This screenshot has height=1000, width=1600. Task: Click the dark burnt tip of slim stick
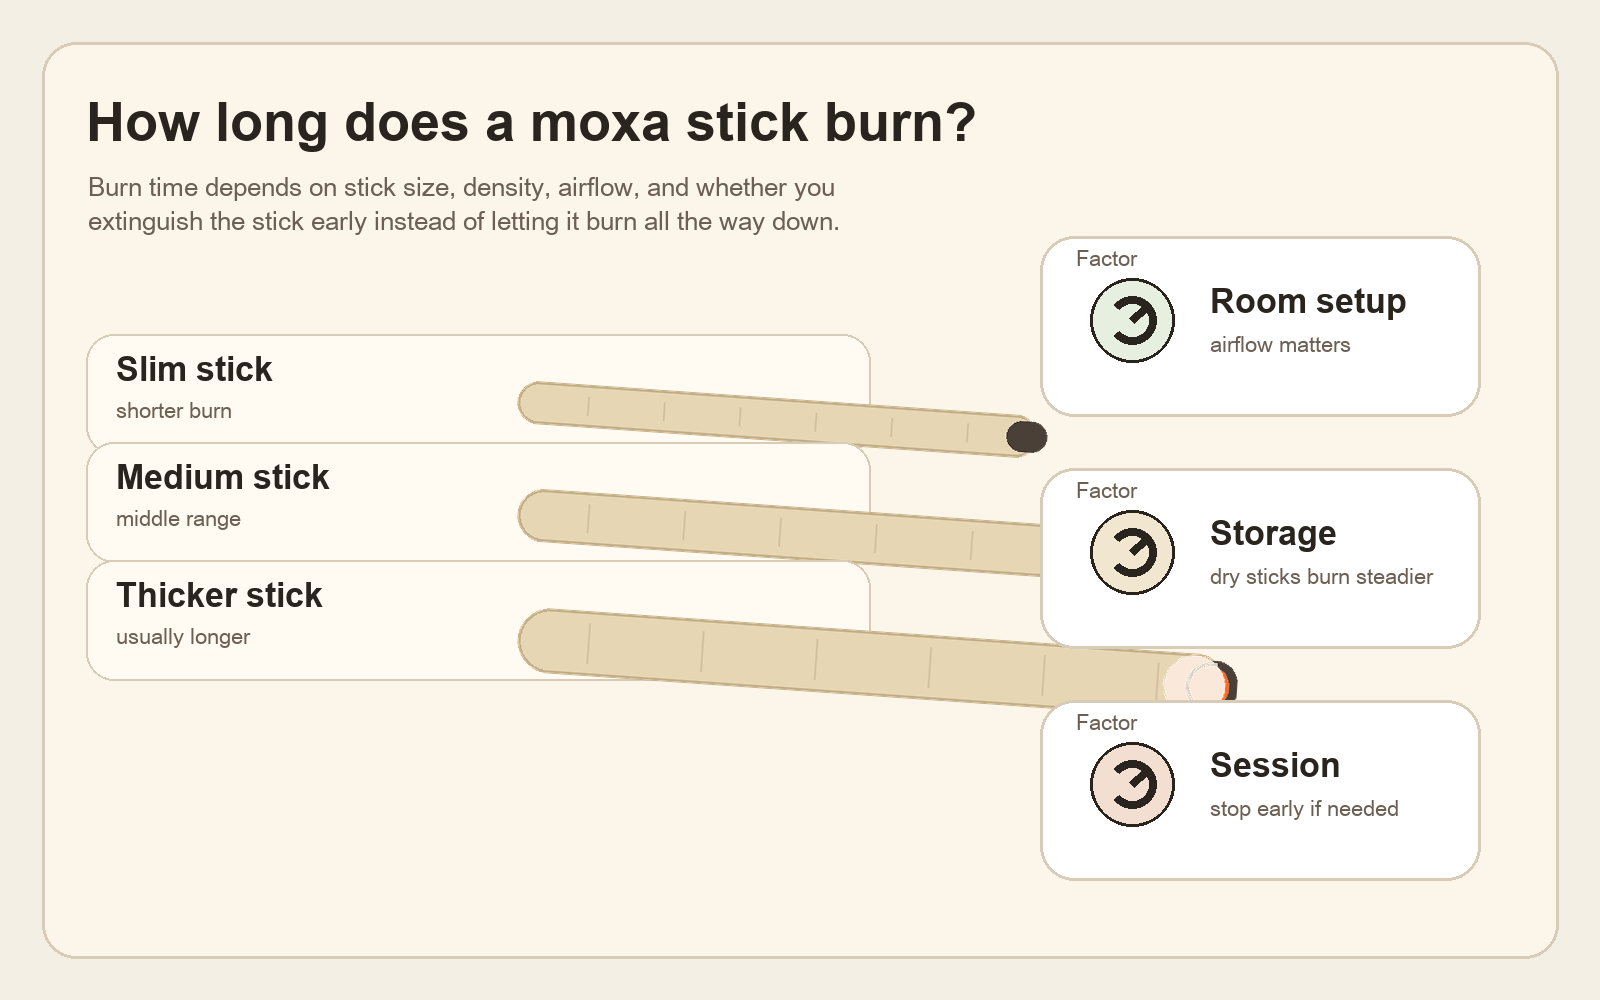(1027, 437)
